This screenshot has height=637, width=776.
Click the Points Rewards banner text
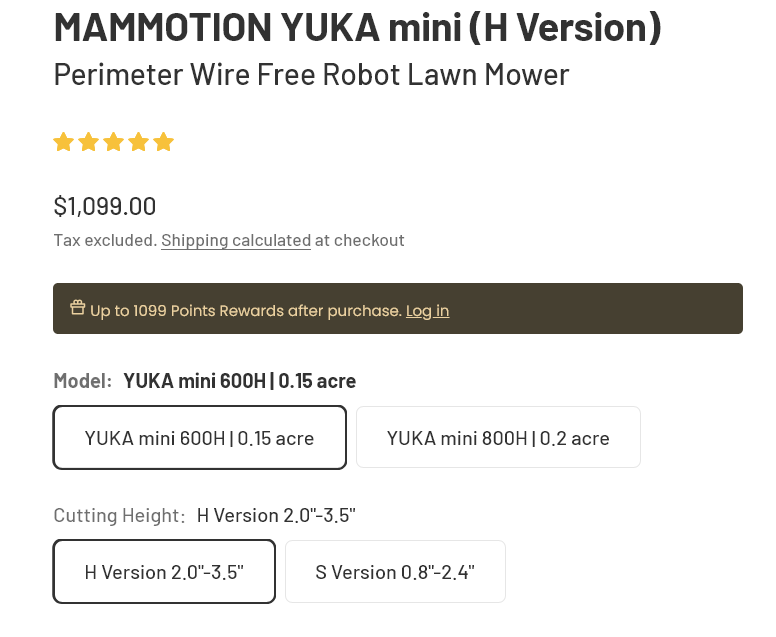click(245, 311)
